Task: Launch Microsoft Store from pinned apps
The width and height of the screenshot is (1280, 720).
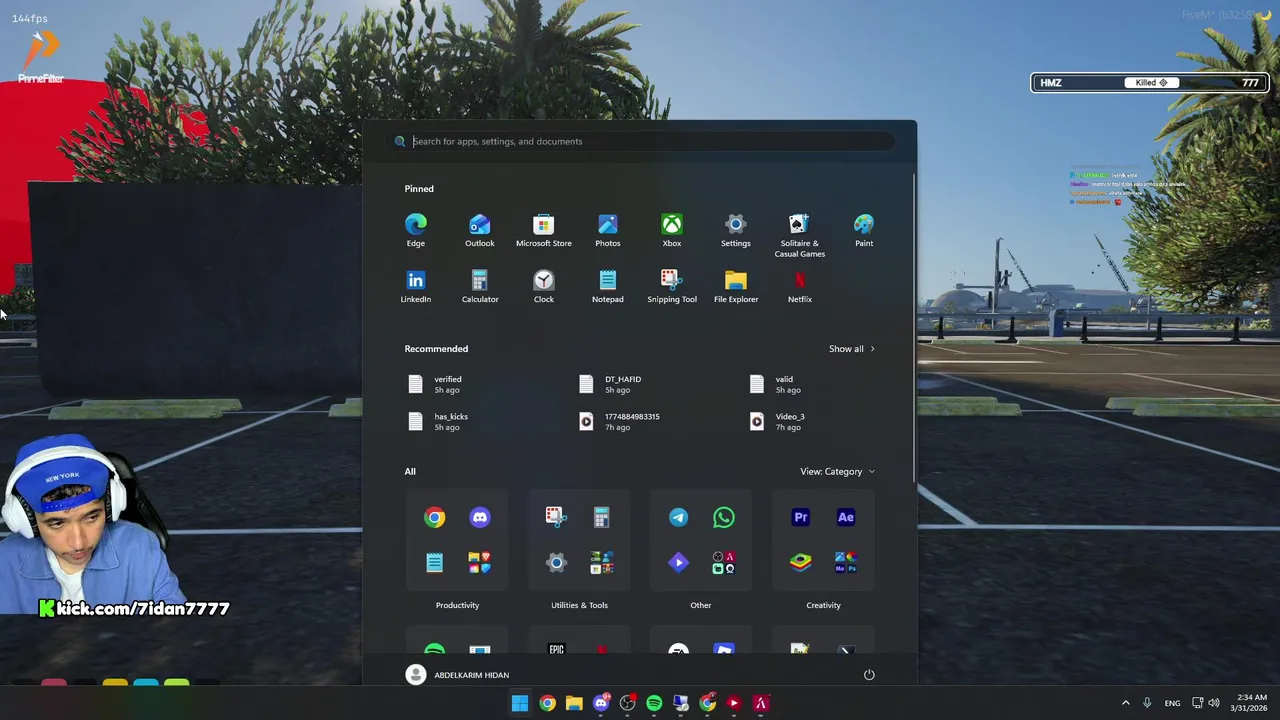Action: (x=543, y=231)
